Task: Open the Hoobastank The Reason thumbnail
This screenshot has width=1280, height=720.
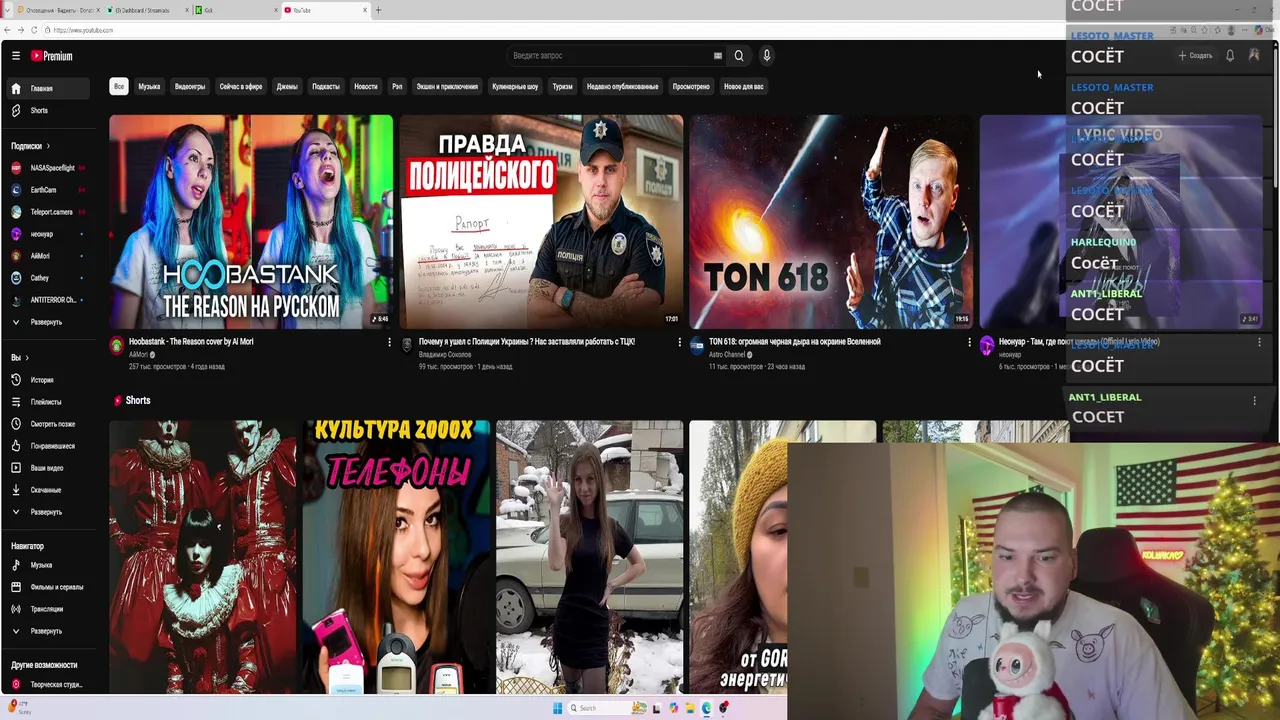Action: pos(251,221)
